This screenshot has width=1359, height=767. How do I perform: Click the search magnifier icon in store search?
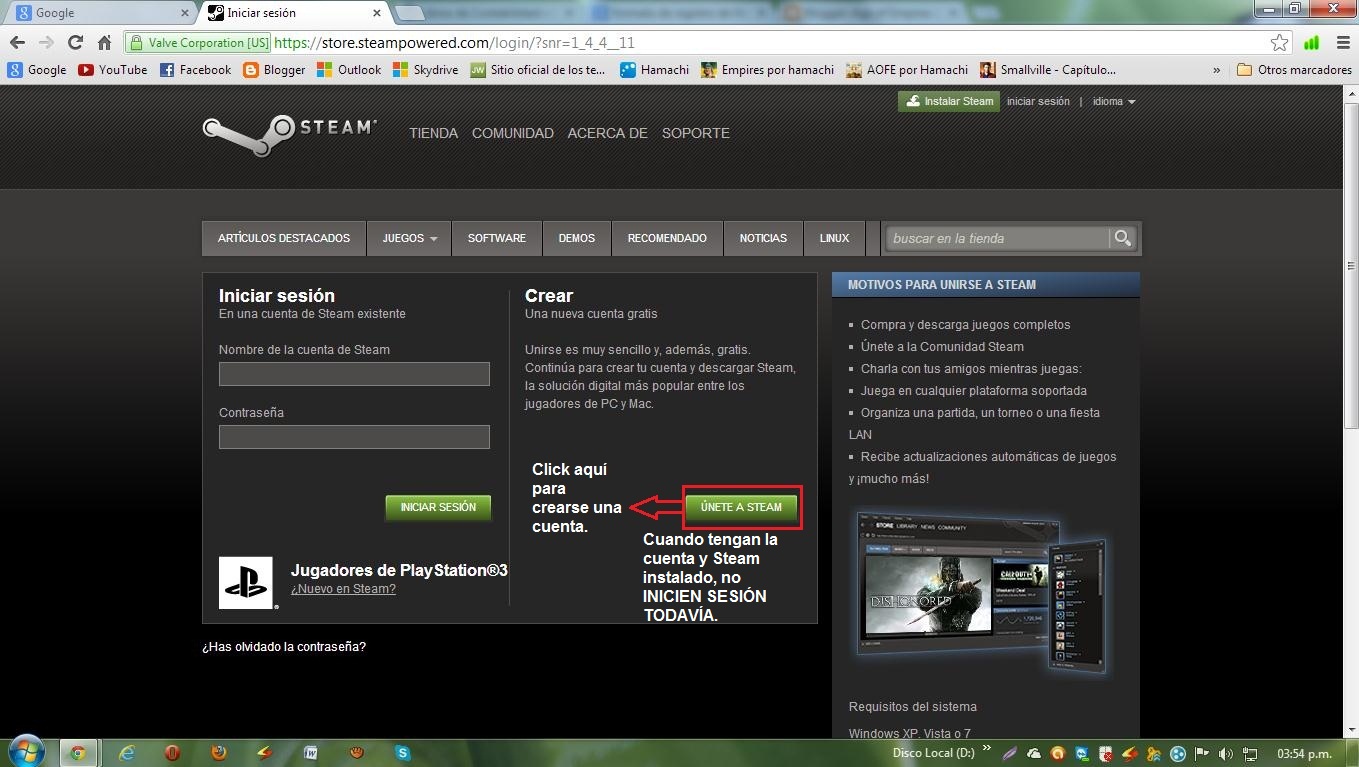(1123, 238)
